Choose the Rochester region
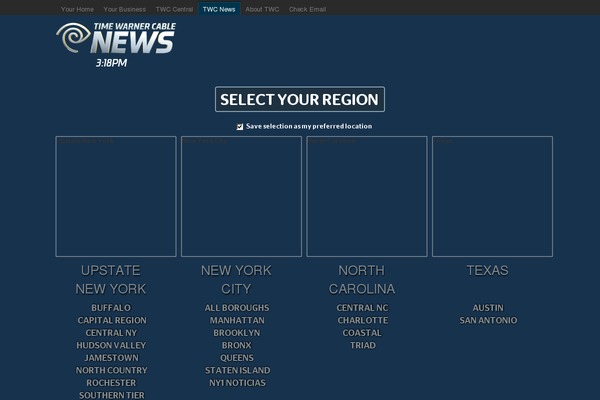The width and height of the screenshot is (600, 400). click(111, 383)
